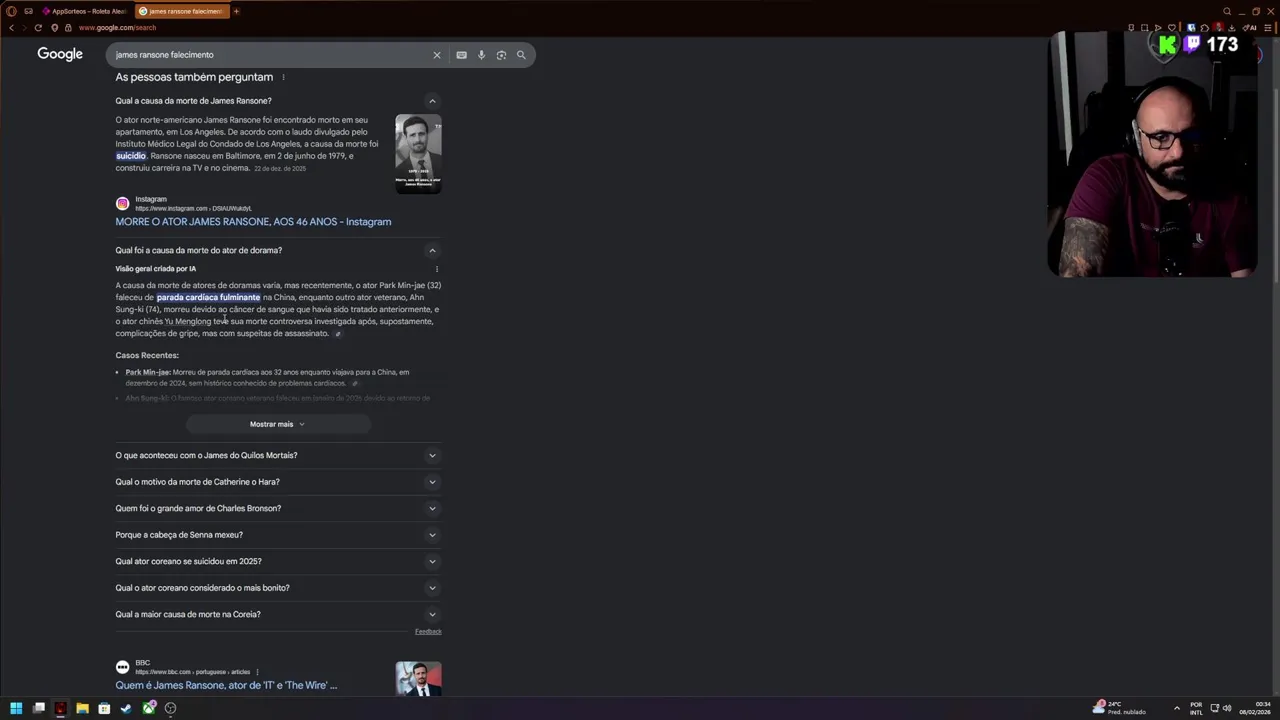Open a new browser tab with plus
Viewport: 1280px width, 720px height.
[x=237, y=11]
